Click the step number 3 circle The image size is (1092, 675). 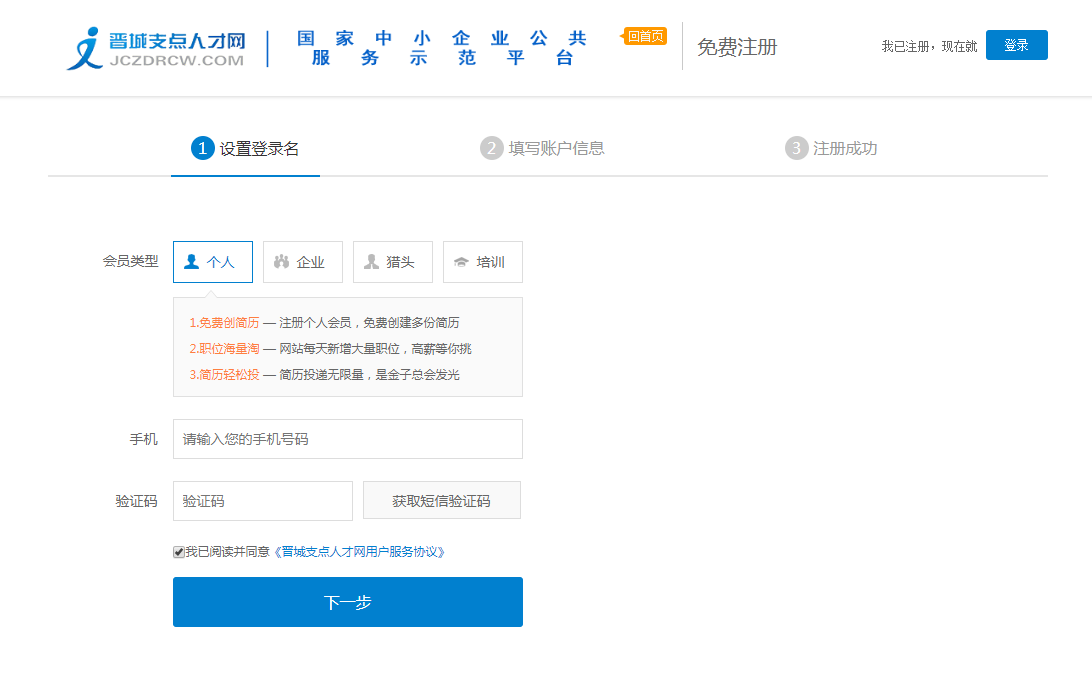pos(797,148)
